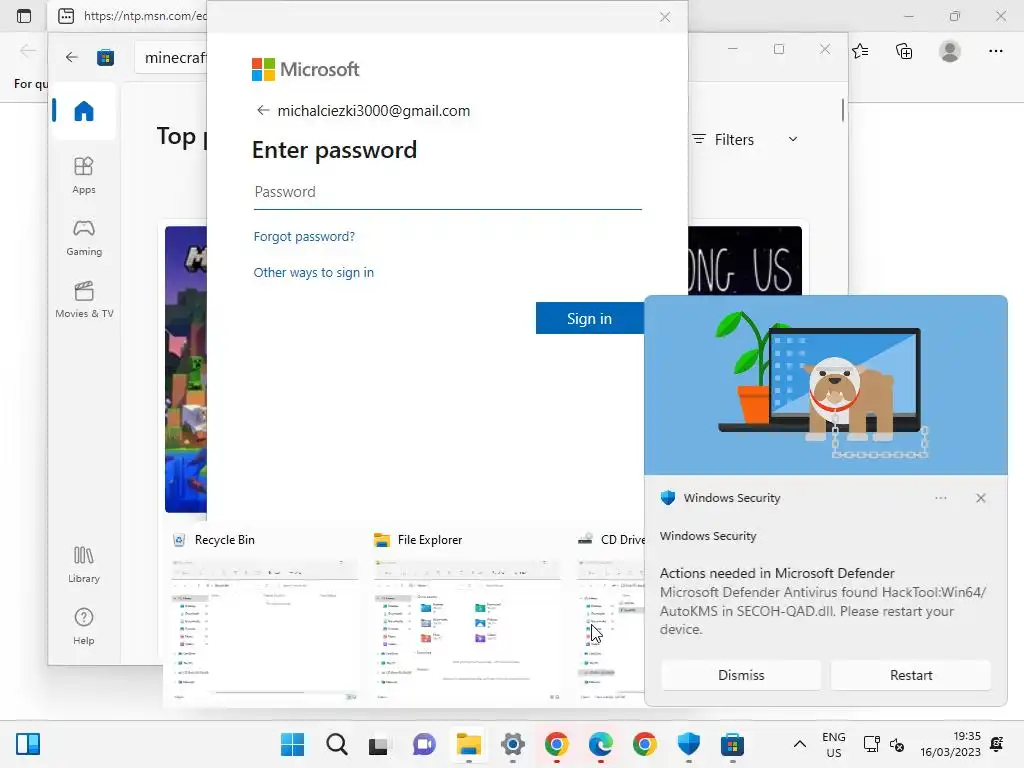Open Microsoft Store on taskbar
Screen dimensions: 1024x768
tap(732, 744)
